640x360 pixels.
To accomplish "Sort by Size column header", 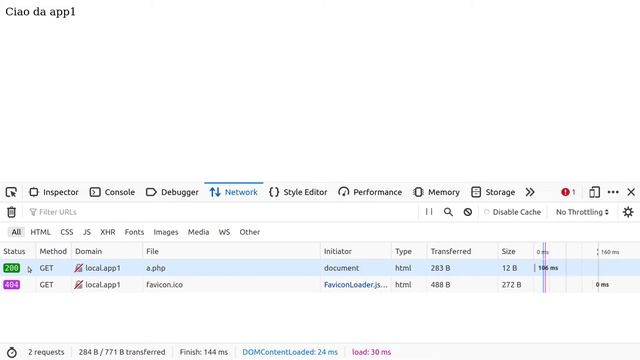I will tap(516, 251).
